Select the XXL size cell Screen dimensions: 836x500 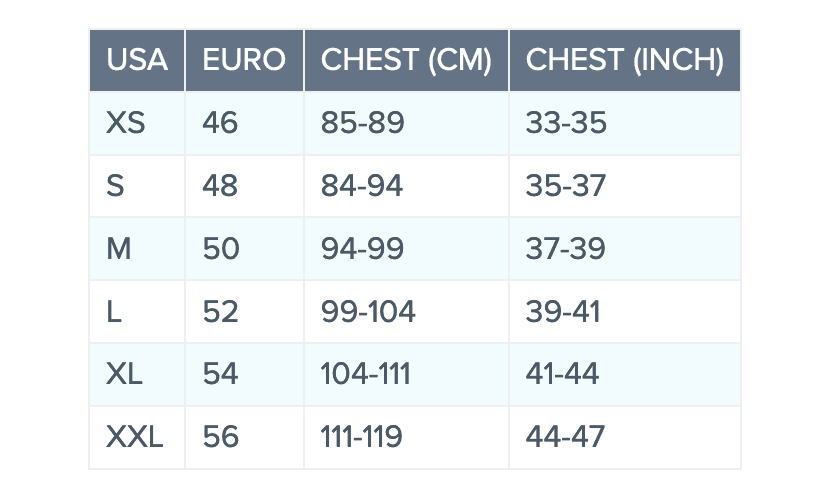tap(135, 437)
